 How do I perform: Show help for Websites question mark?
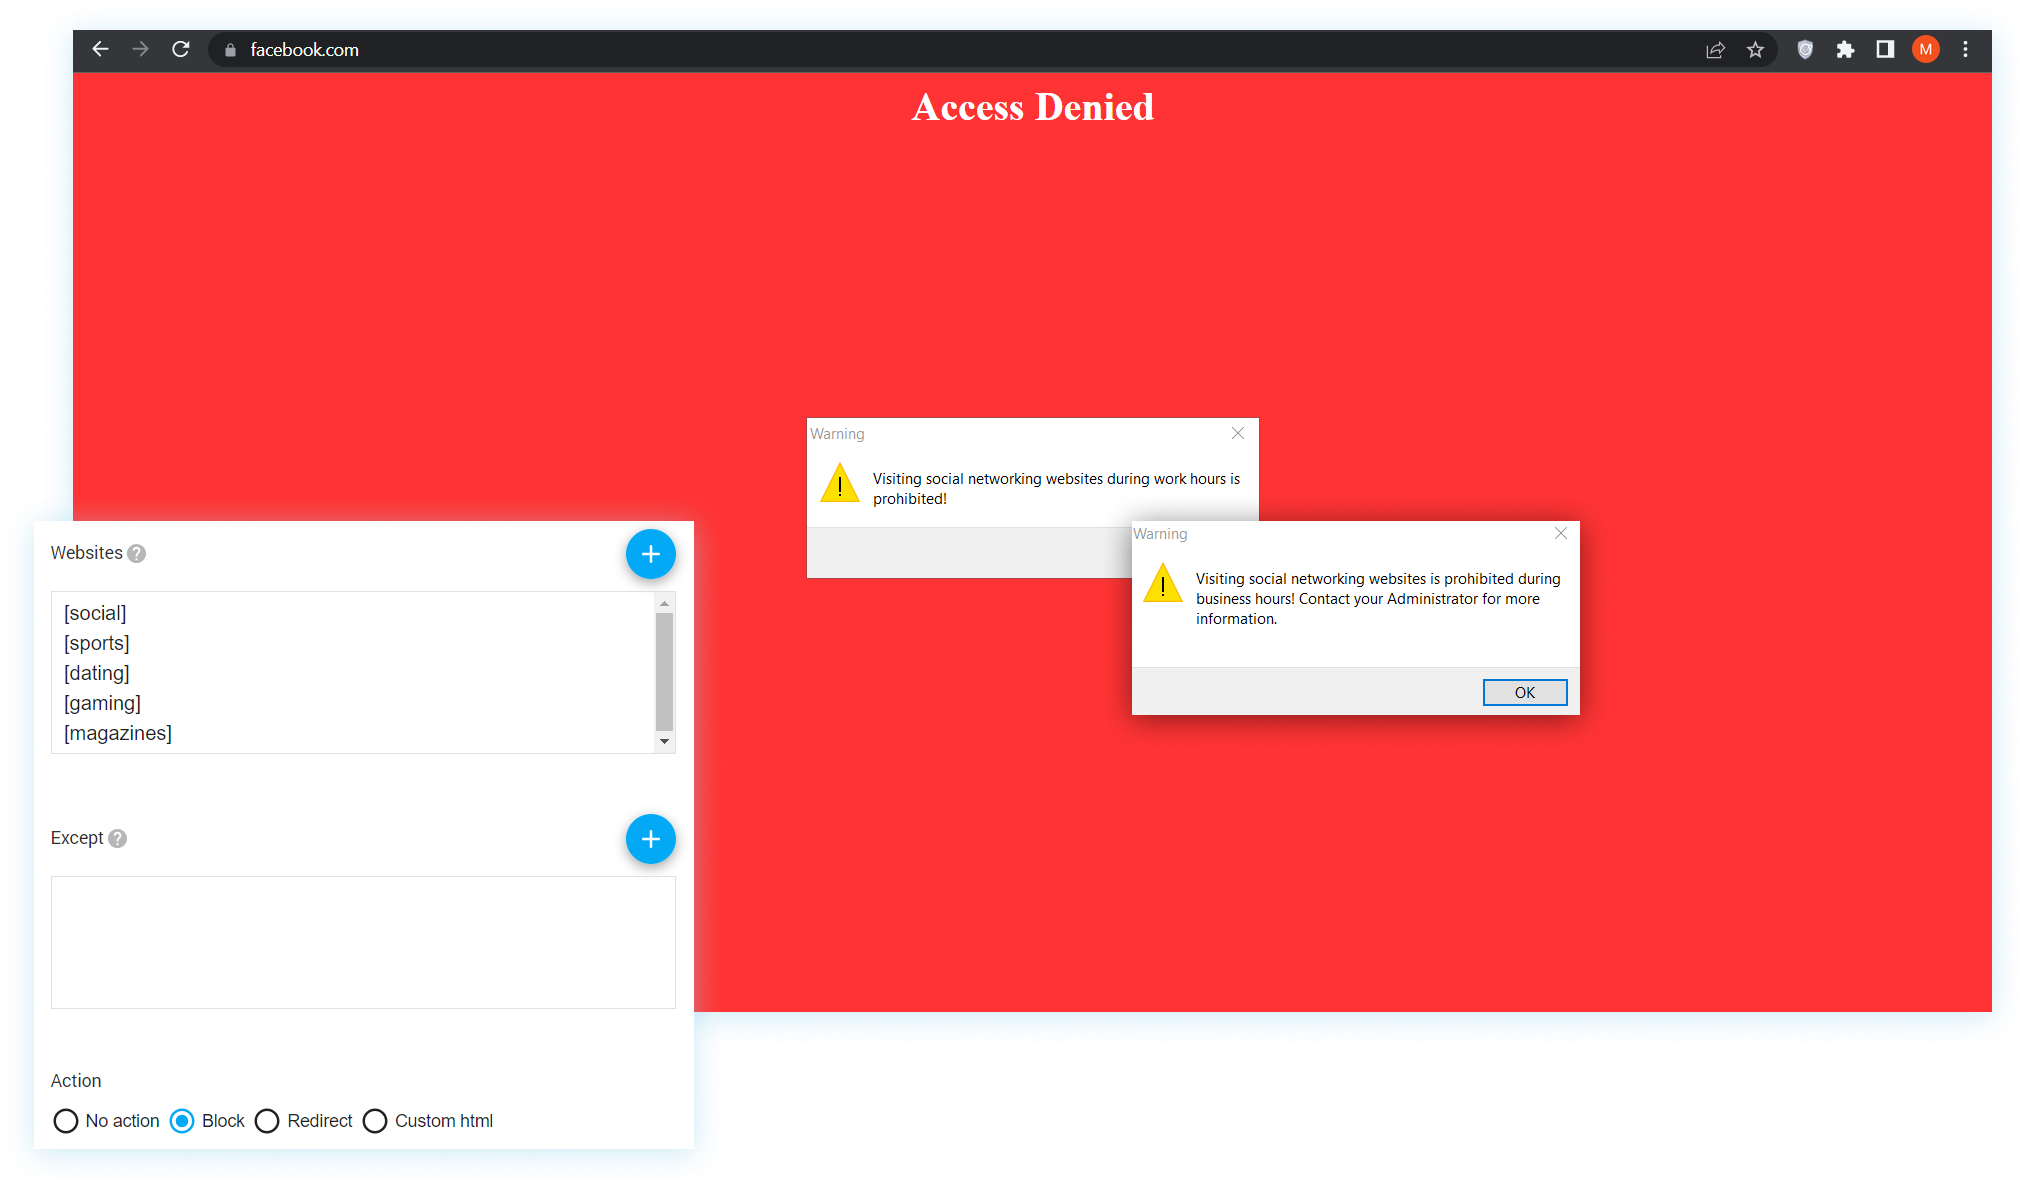click(x=137, y=553)
